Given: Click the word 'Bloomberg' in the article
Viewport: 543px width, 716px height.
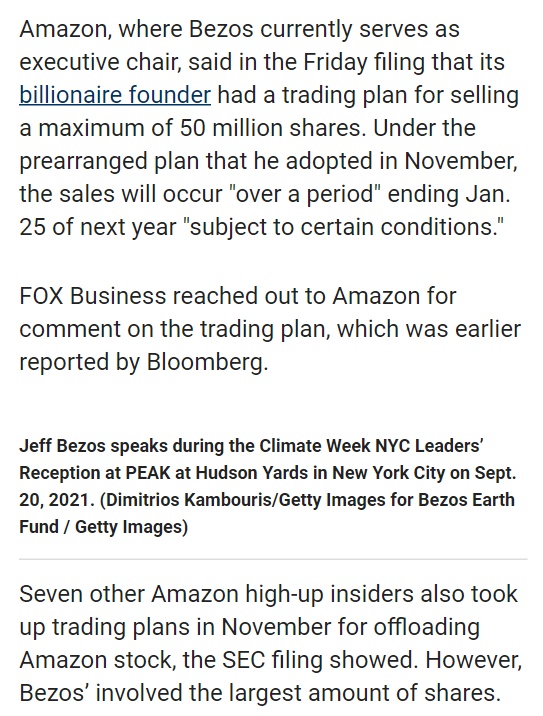Looking at the screenshot, I should coord(205,362).
